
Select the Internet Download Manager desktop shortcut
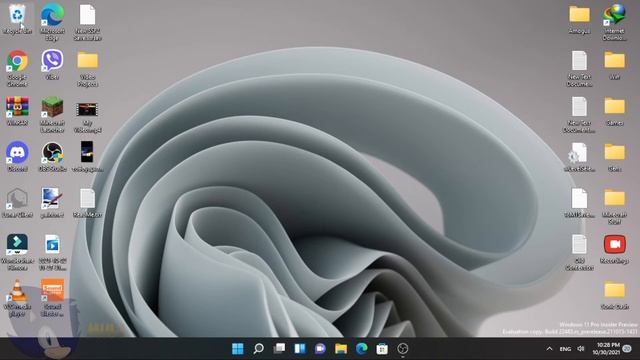[x=614, y=21]
